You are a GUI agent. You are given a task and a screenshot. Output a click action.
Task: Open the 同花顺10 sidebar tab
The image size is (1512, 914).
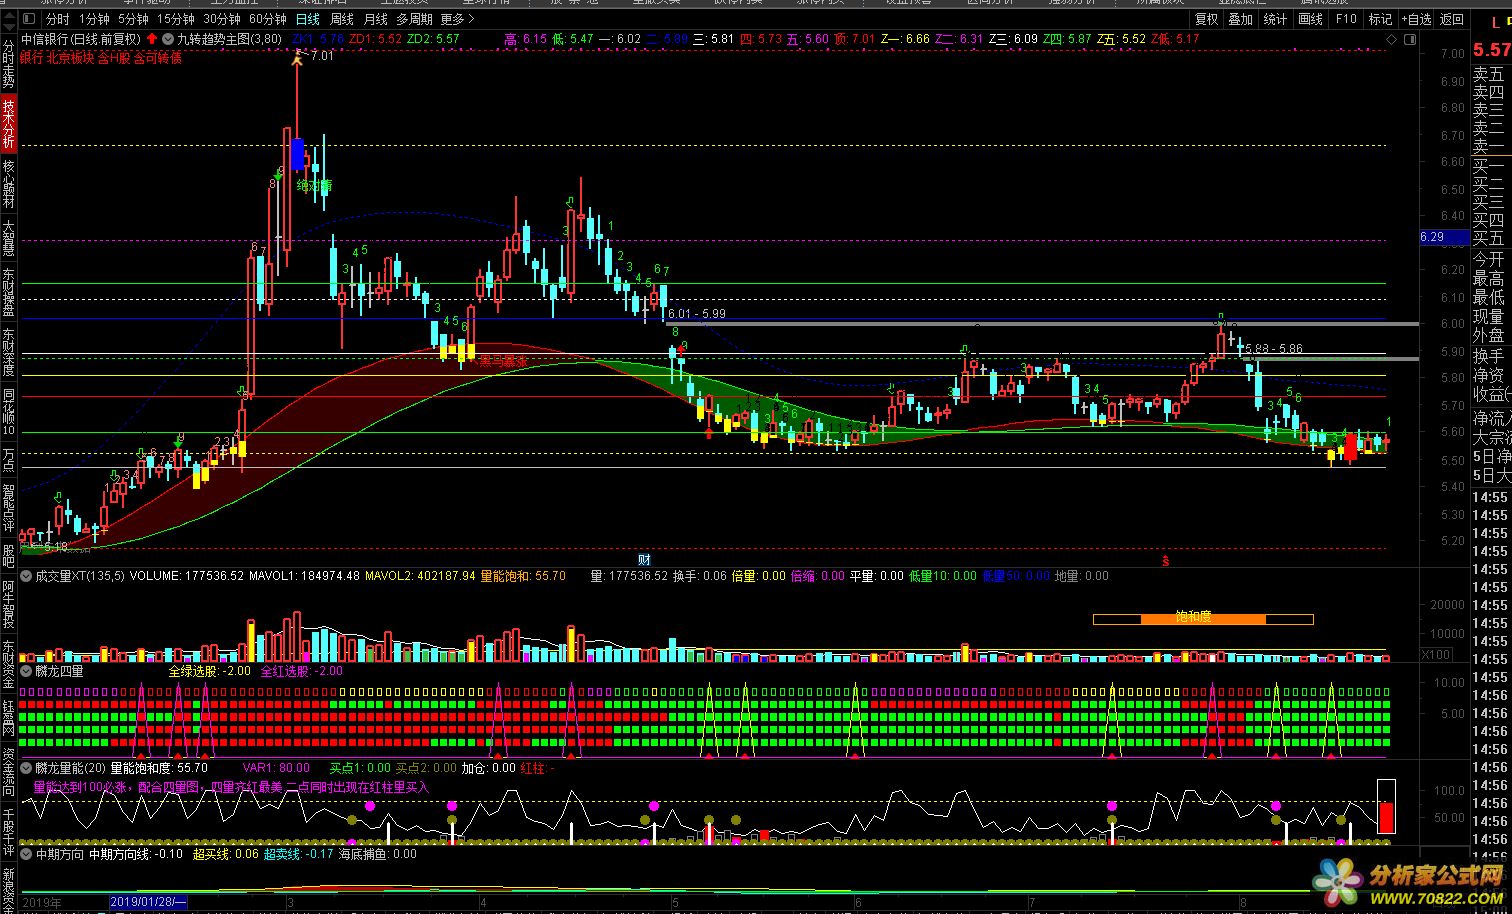pos(9,411)
